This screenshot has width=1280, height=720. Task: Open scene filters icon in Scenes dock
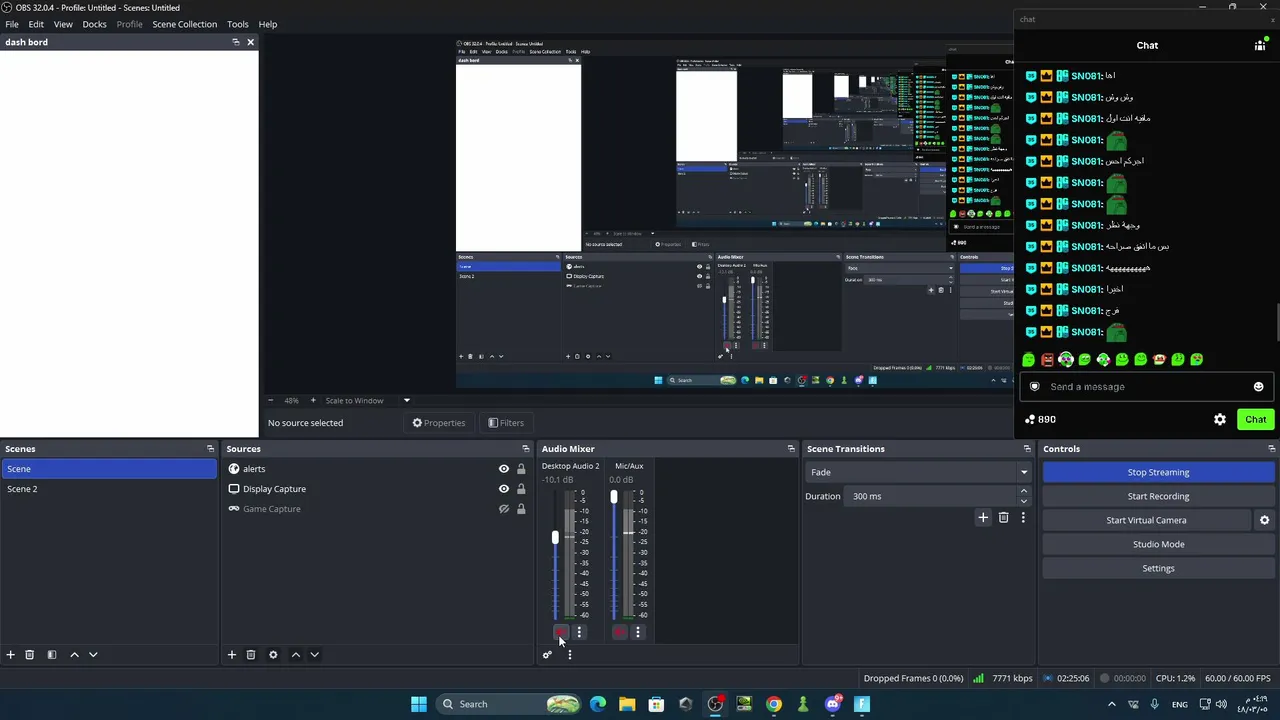(x=52, y=654)
